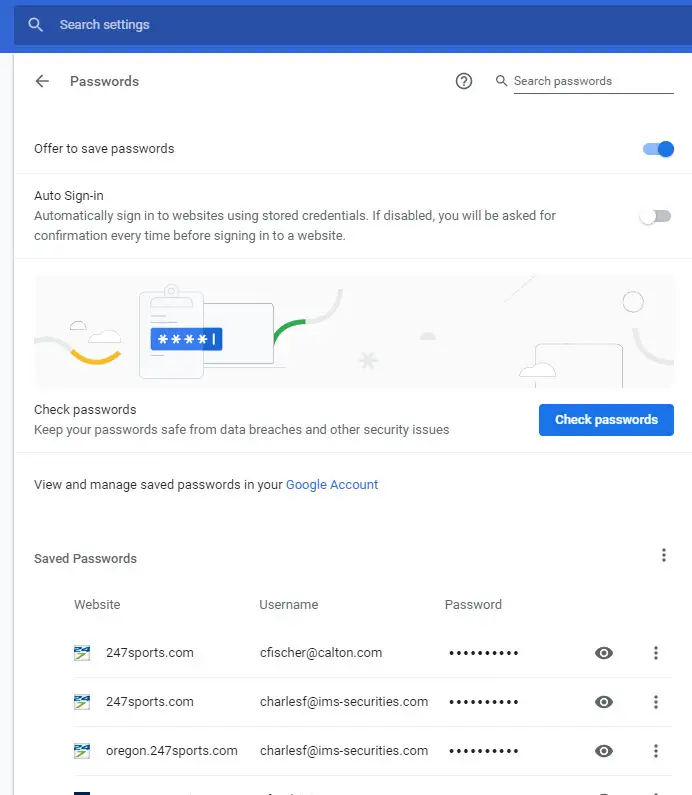Click the password dots for cfischer@calton.com
Viewport: 692px width, 795px height.
point(483,653)
